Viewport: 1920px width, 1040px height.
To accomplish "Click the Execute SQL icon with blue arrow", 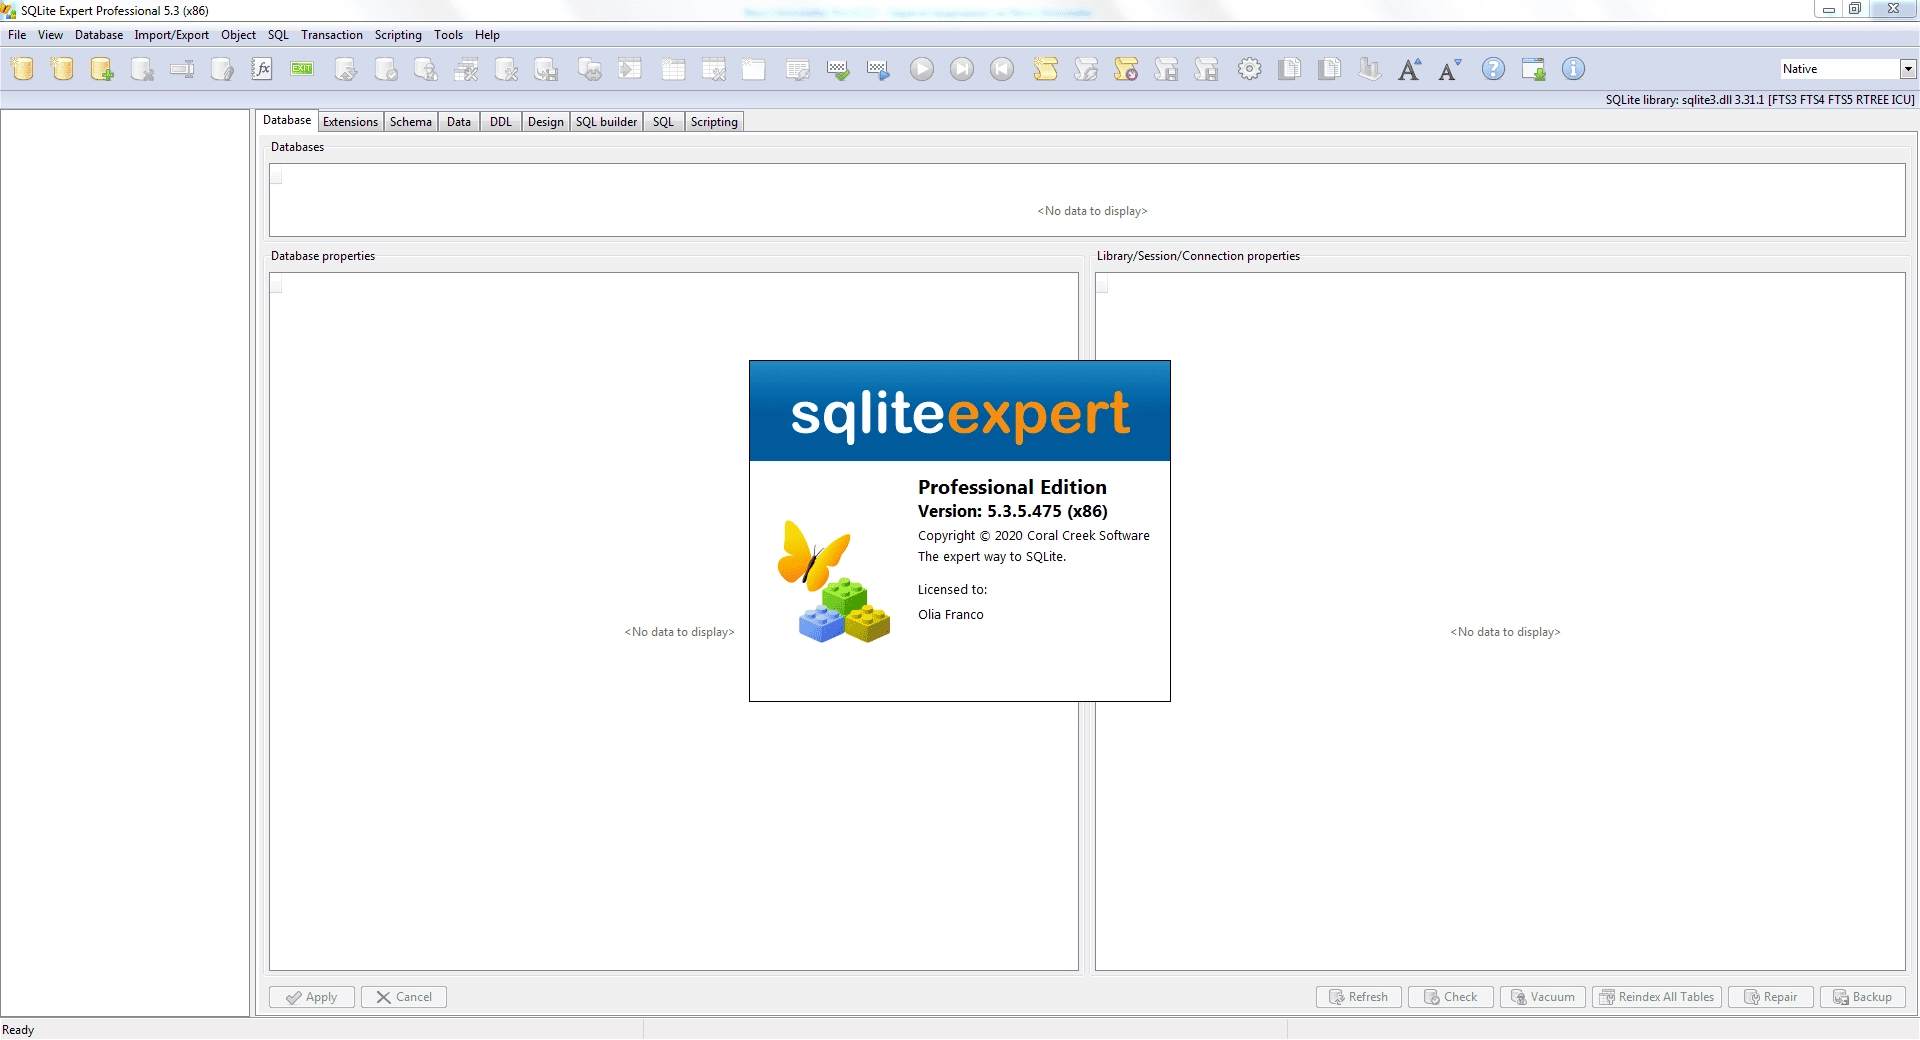I will 878,69.
